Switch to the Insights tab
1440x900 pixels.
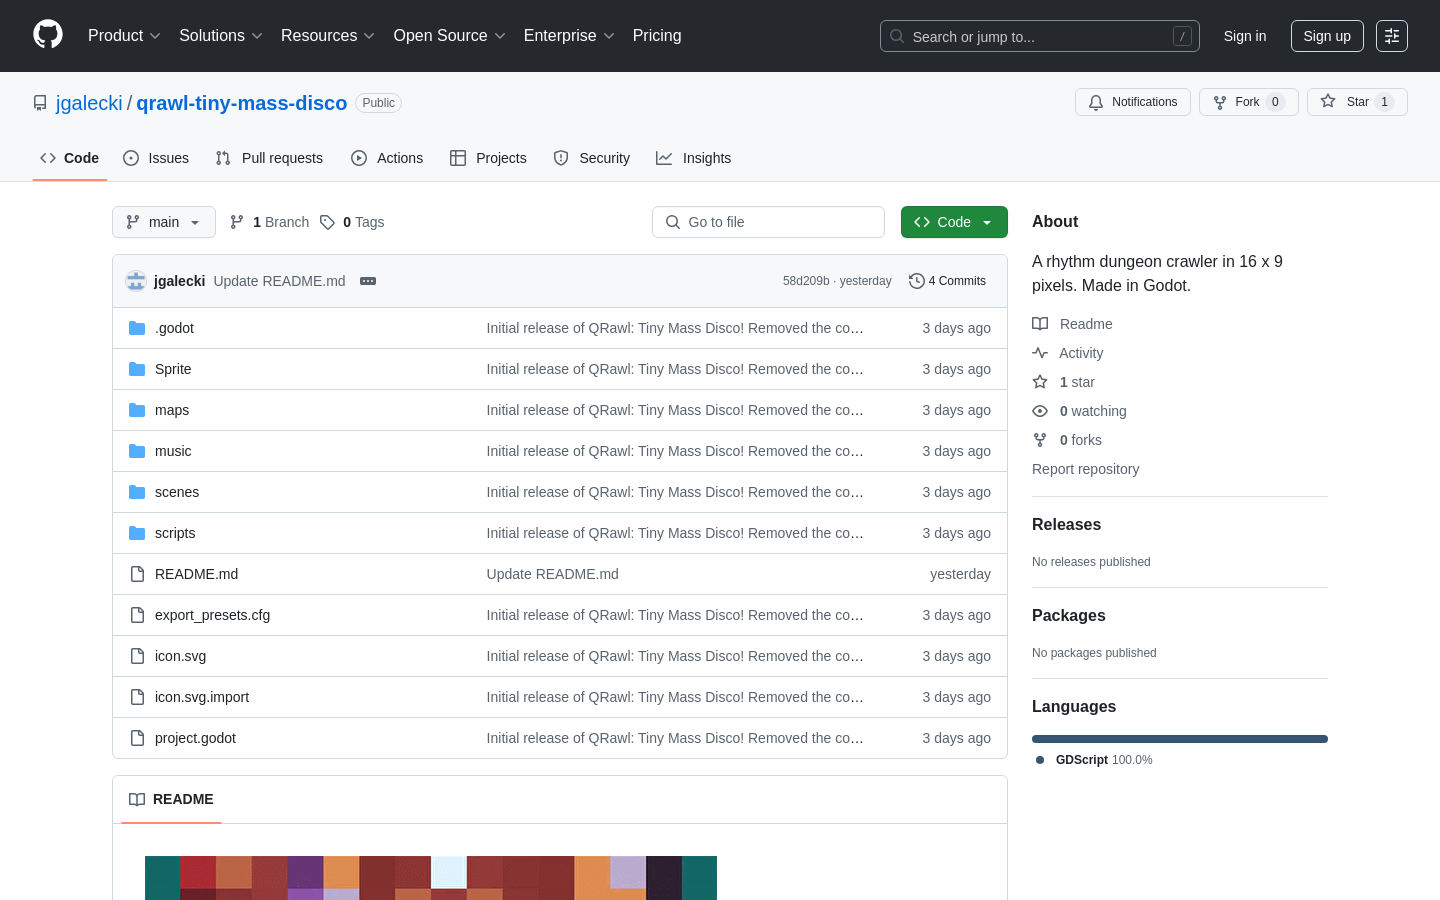pyautogui.click(x=694, y=158)
